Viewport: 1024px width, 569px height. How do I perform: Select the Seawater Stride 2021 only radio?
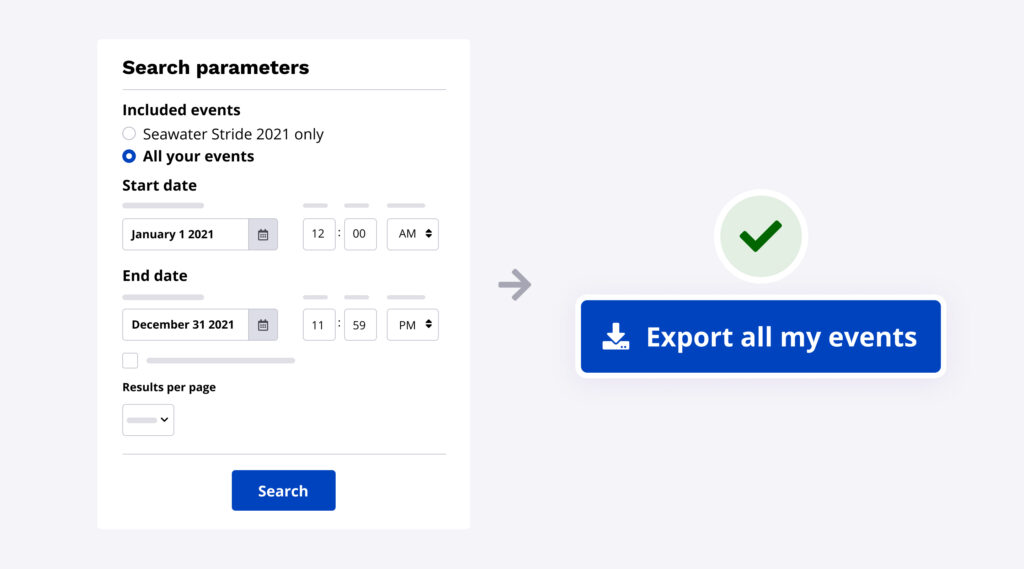tap(129, 134)
